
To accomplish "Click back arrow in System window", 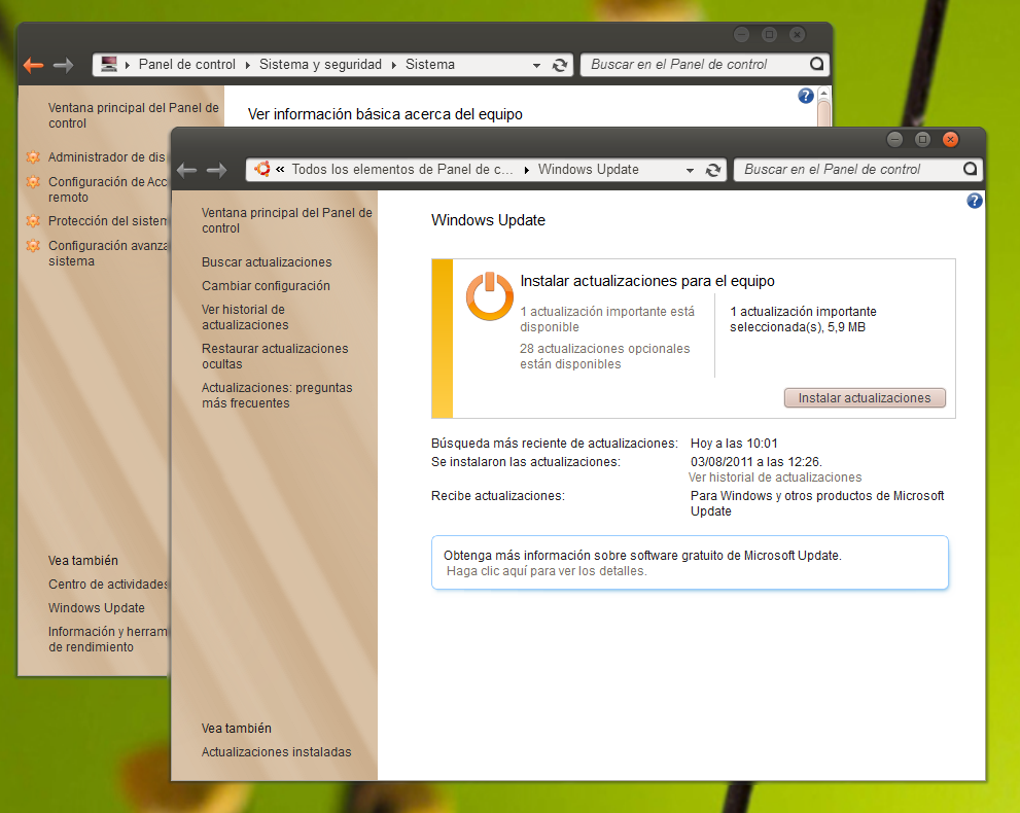I will pyautogui.click(x=33, y=65).
